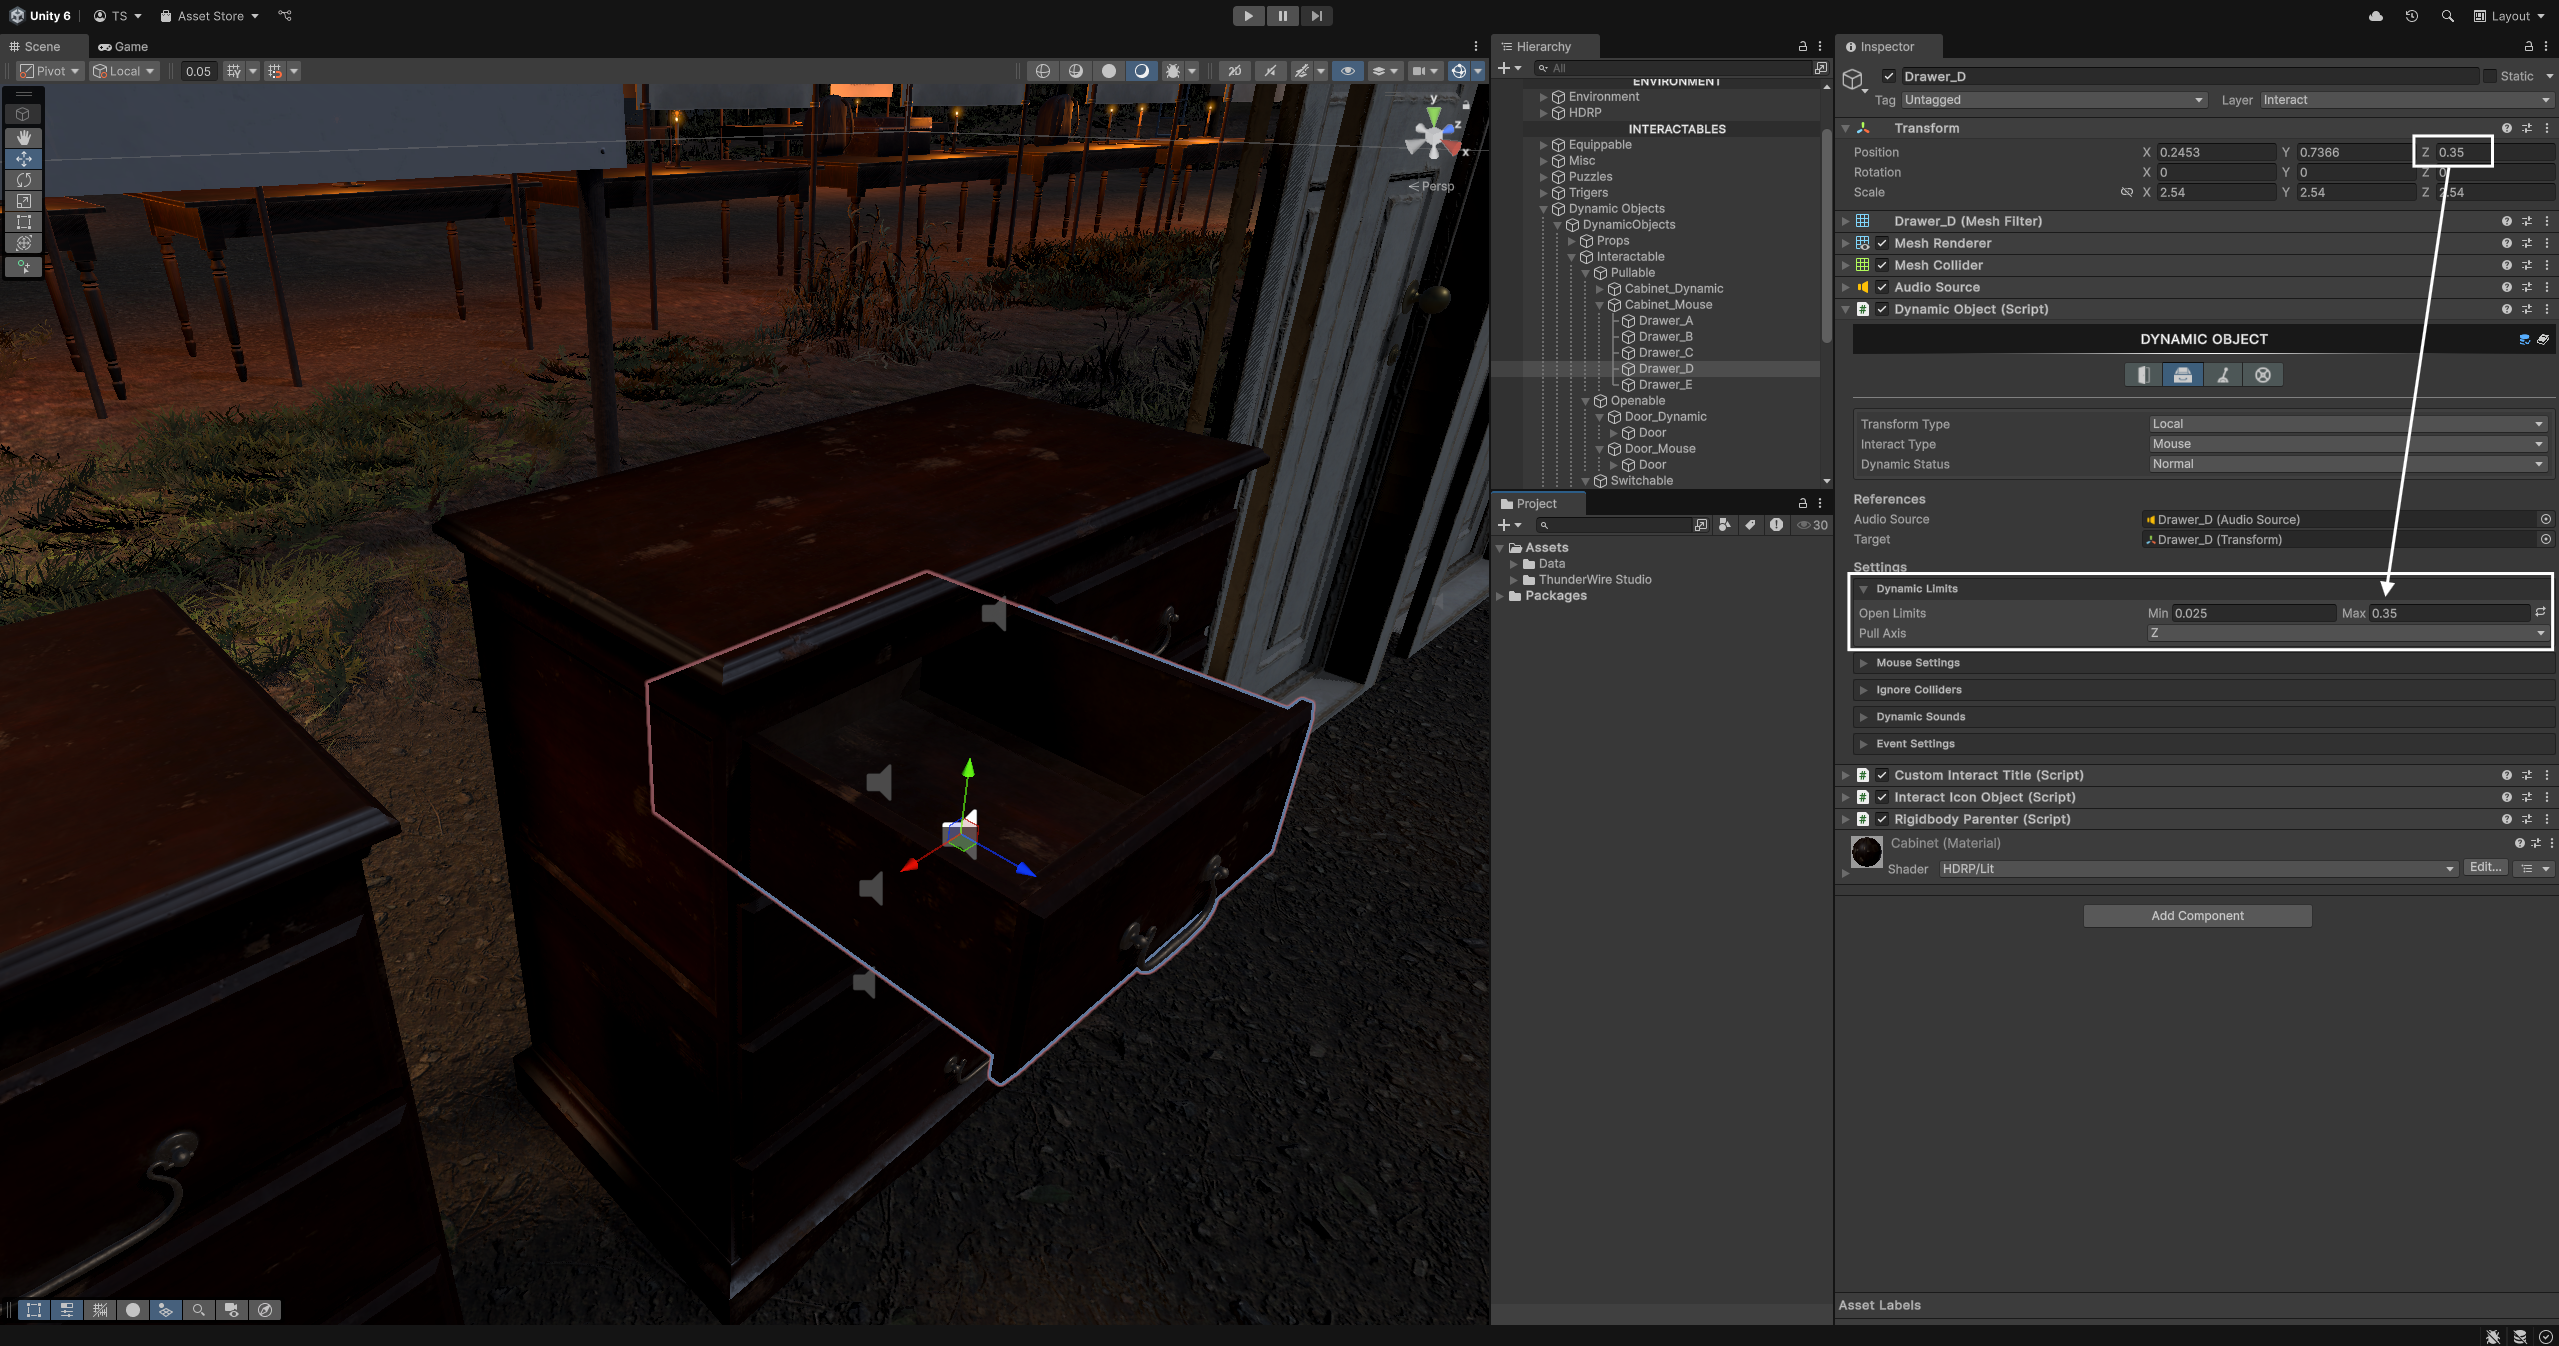Disable the Mesh Renderer component checkbox
This screenshot has width=2559, height=1346.
click(x=1882, y=243)
